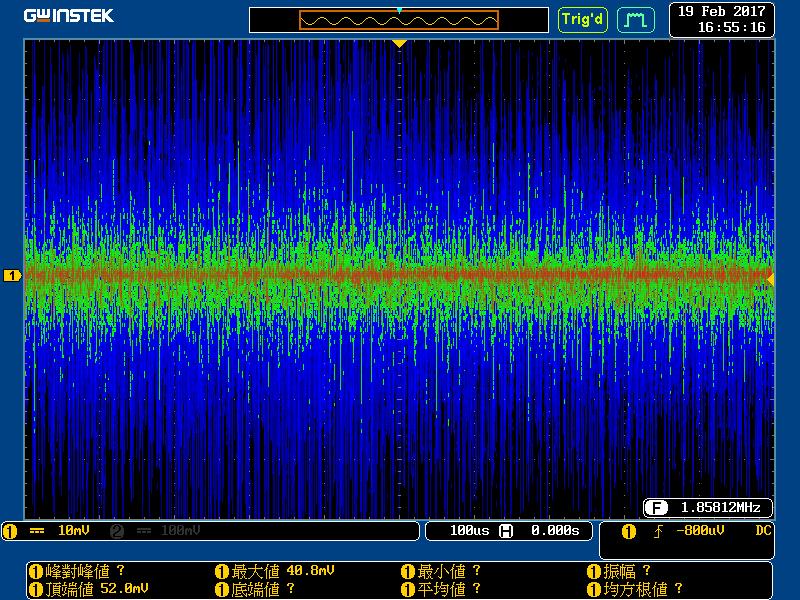Click the 最大值 40.8mV measurement

(276, 571)
